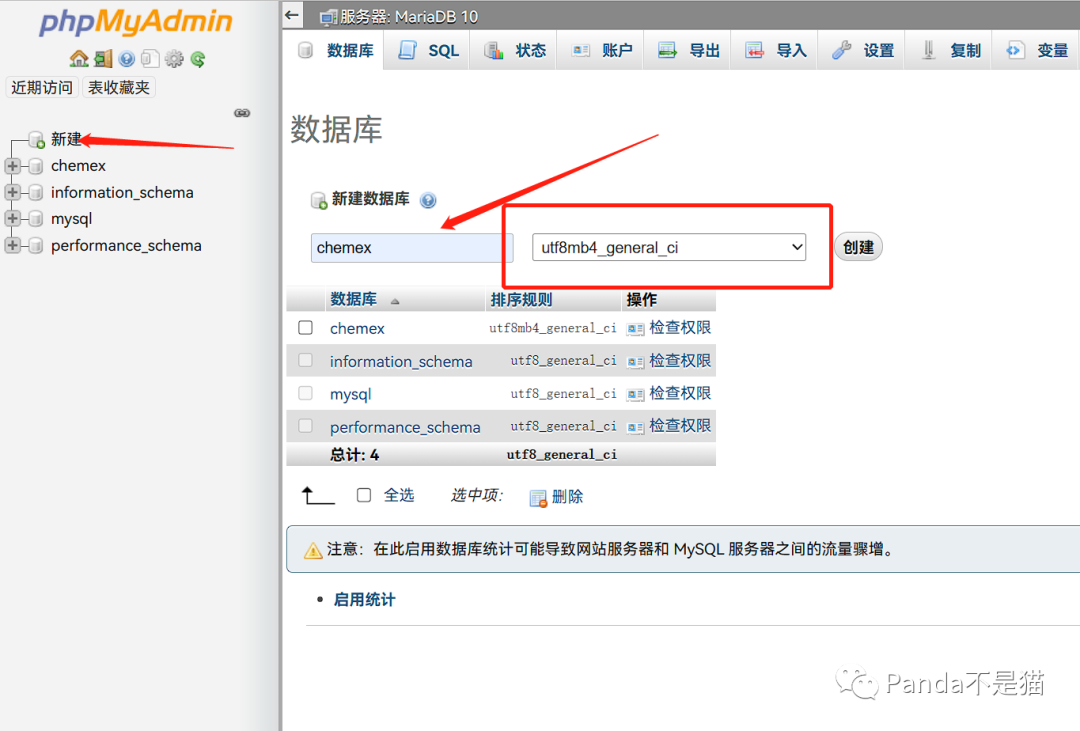Open navigation panel settings gear icon
The height and width of the screenshot is (731, 1080).
point(174,59)
